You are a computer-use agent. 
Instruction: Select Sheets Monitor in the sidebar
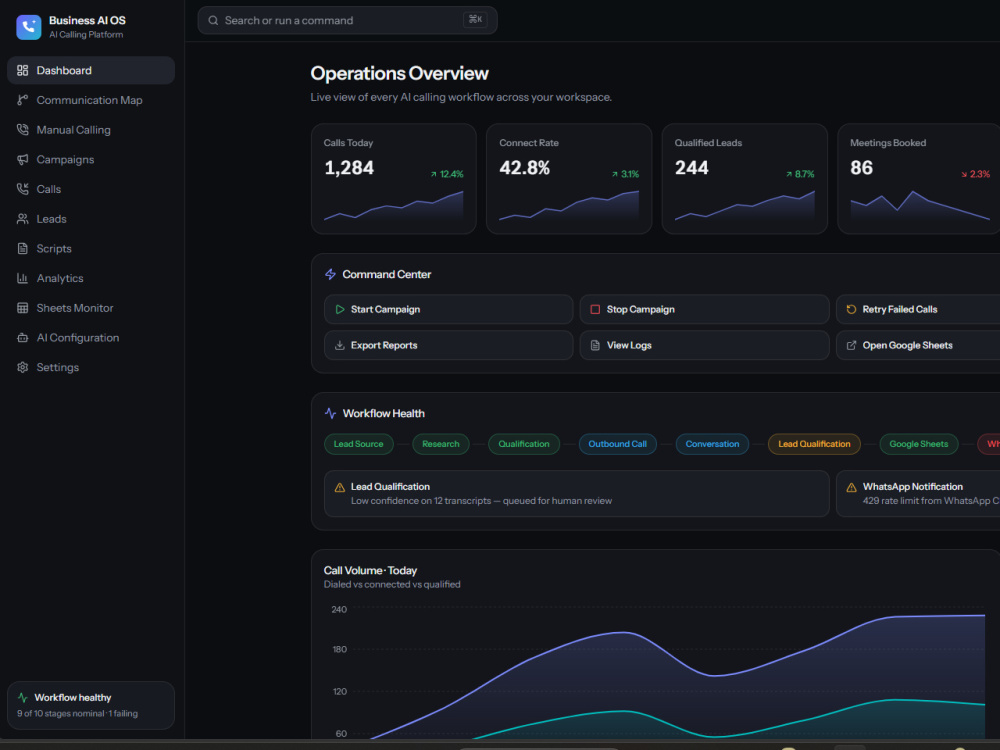click(91, 308)
